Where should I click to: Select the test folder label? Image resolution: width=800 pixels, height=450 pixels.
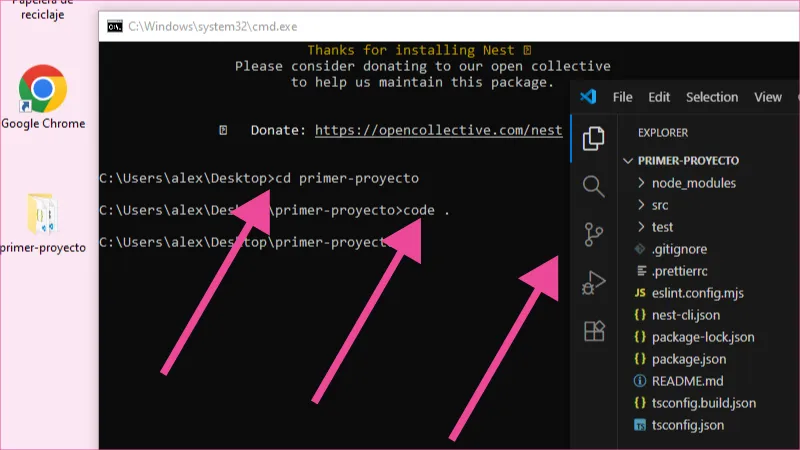click(662, 227)
